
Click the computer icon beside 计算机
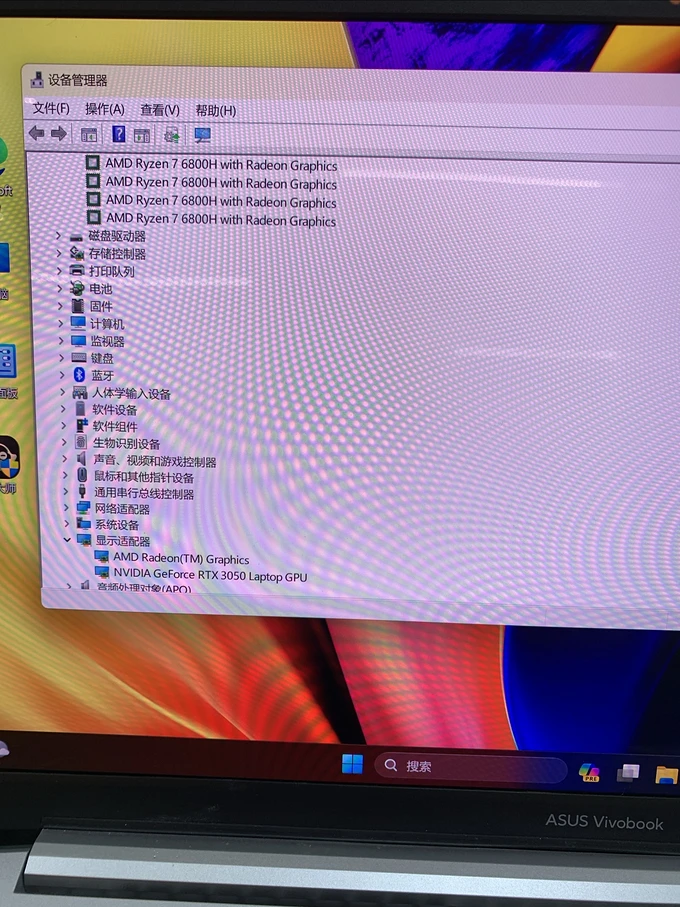79,323
